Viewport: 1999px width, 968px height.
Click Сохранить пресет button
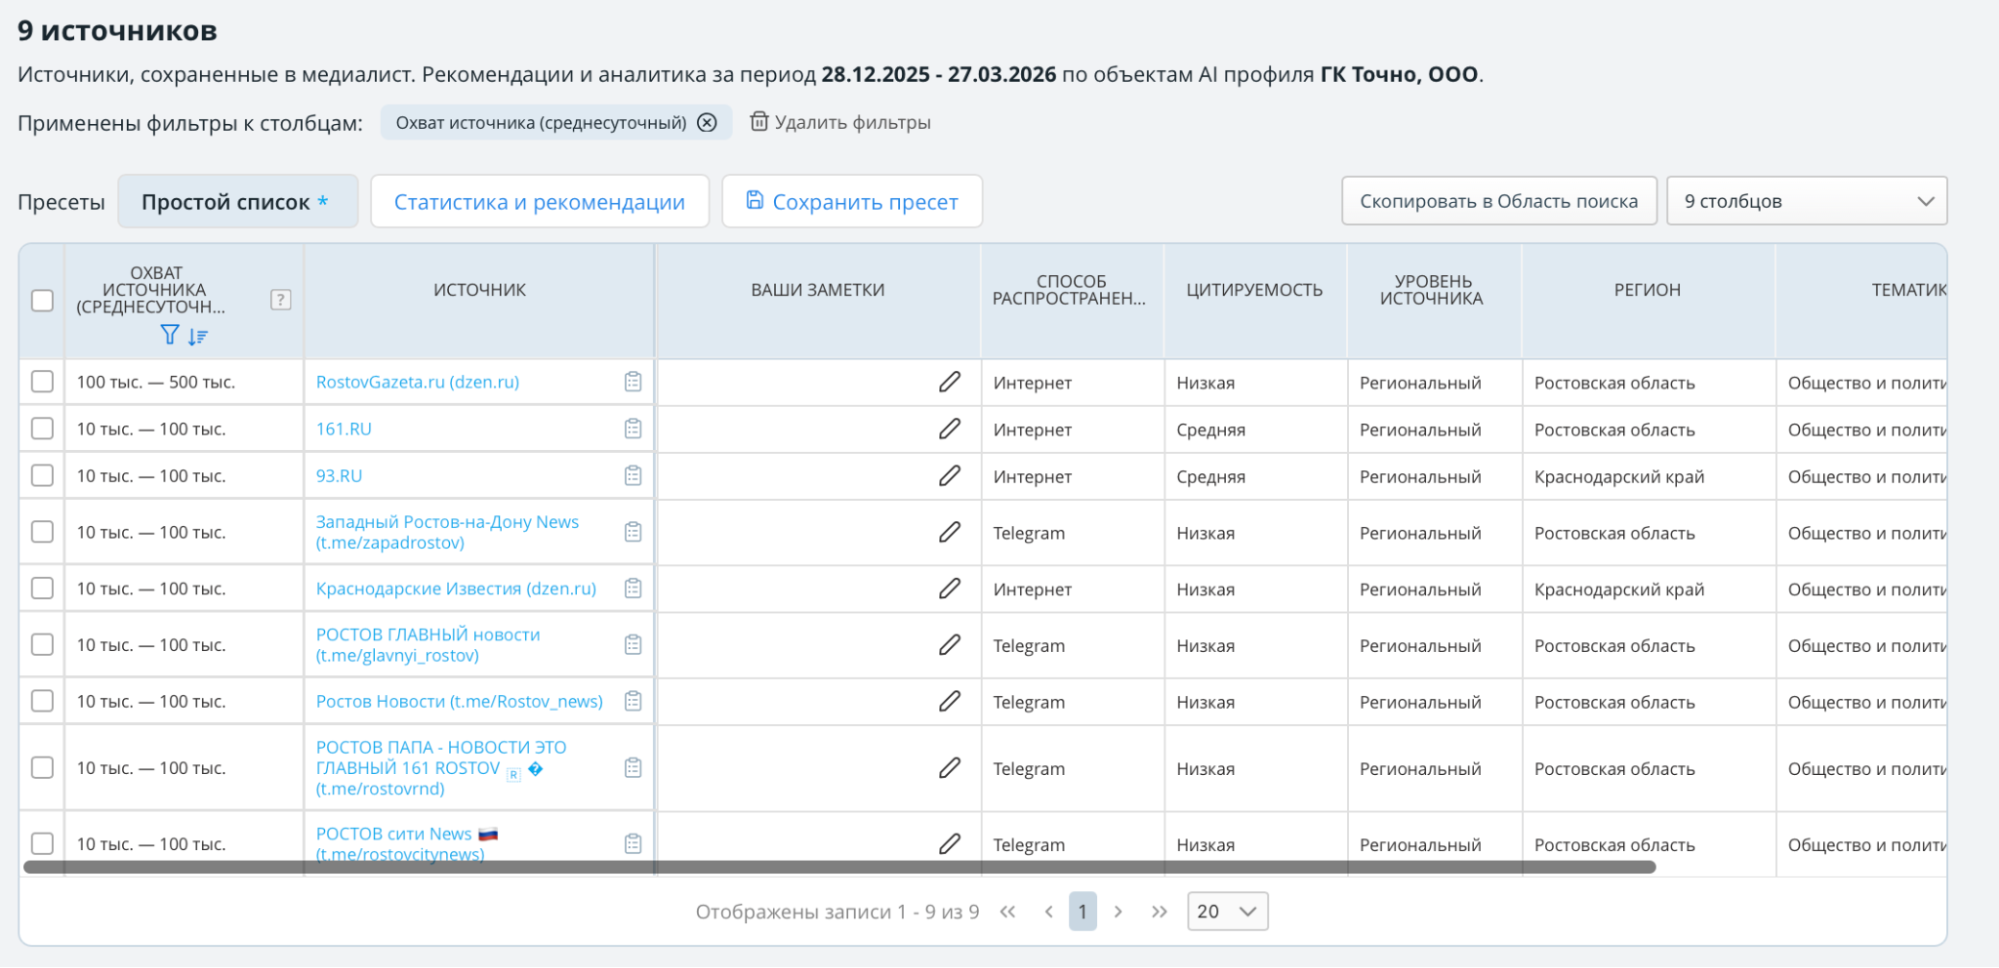[852, 202]
